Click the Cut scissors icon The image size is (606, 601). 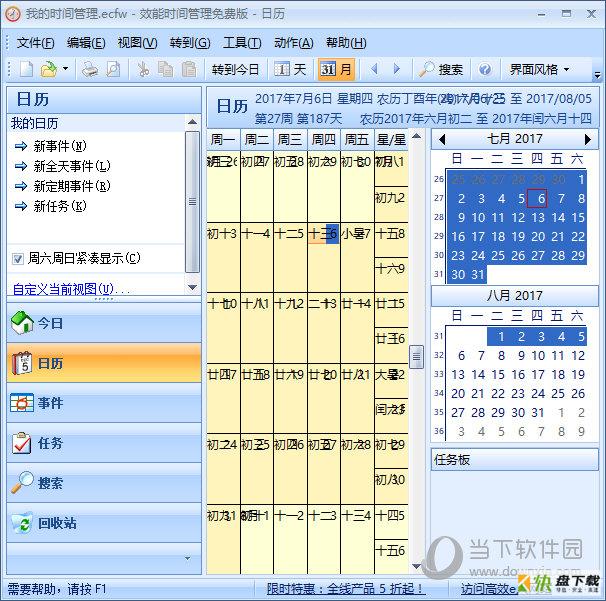(143, 70)
